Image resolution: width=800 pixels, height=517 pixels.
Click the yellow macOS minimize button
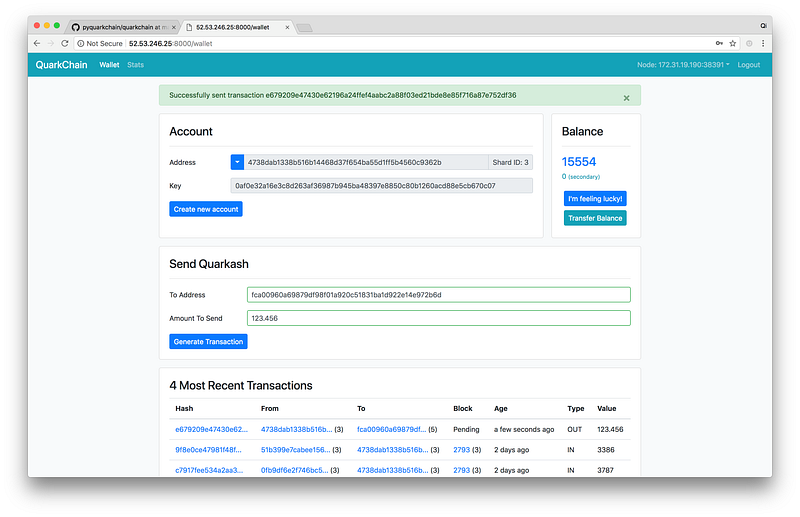tap(46, 26)
